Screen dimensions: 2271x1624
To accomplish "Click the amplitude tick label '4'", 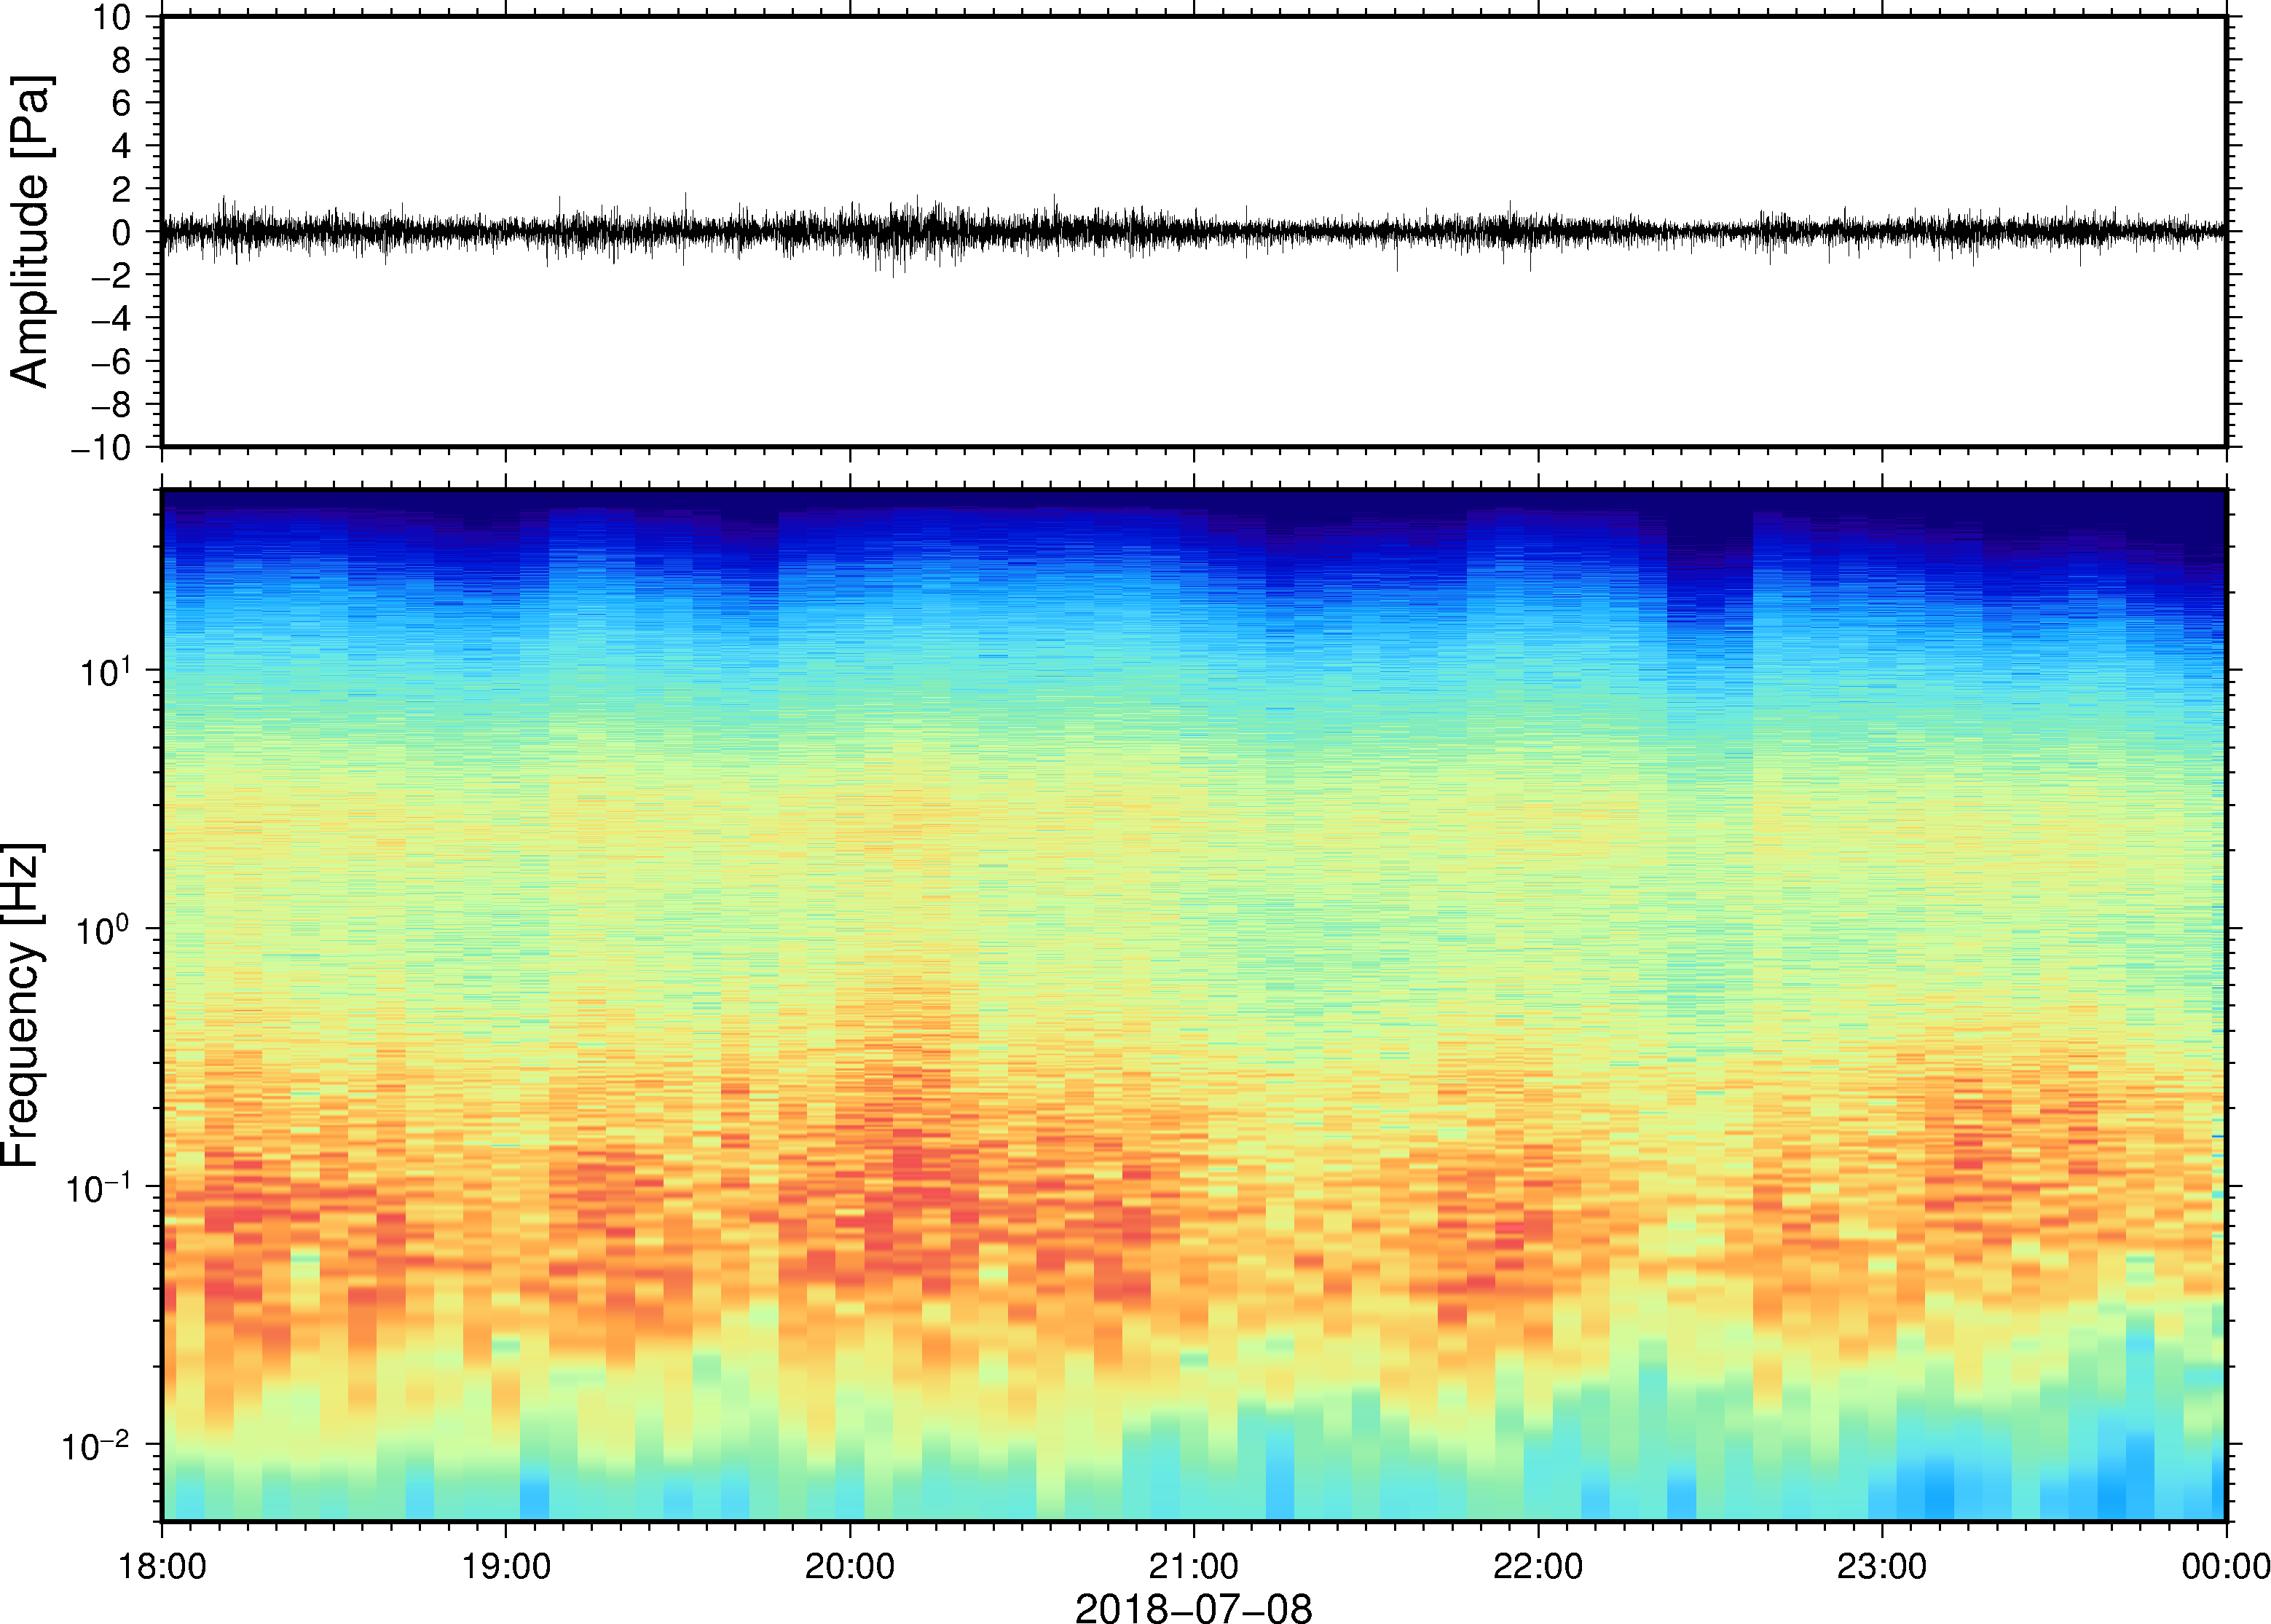I will 122,146.
